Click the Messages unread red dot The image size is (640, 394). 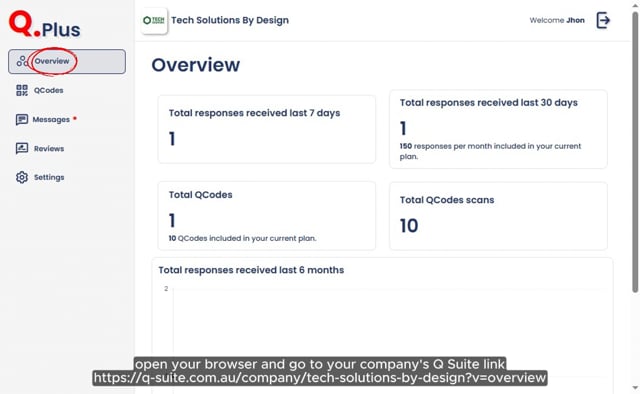[75, 118]
